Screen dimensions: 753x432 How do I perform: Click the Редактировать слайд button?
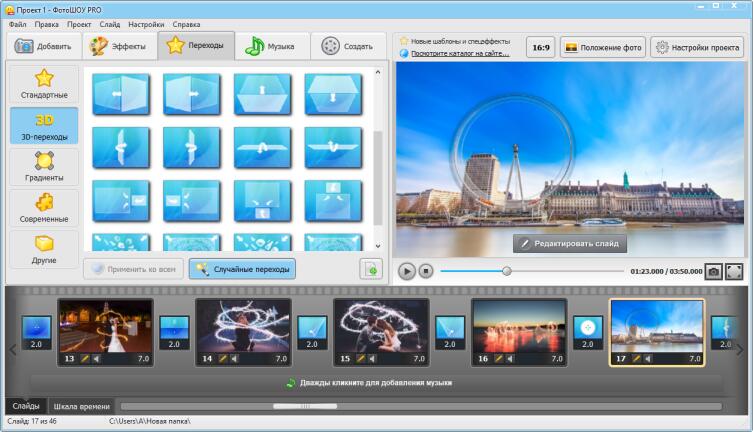coord(570,243)
